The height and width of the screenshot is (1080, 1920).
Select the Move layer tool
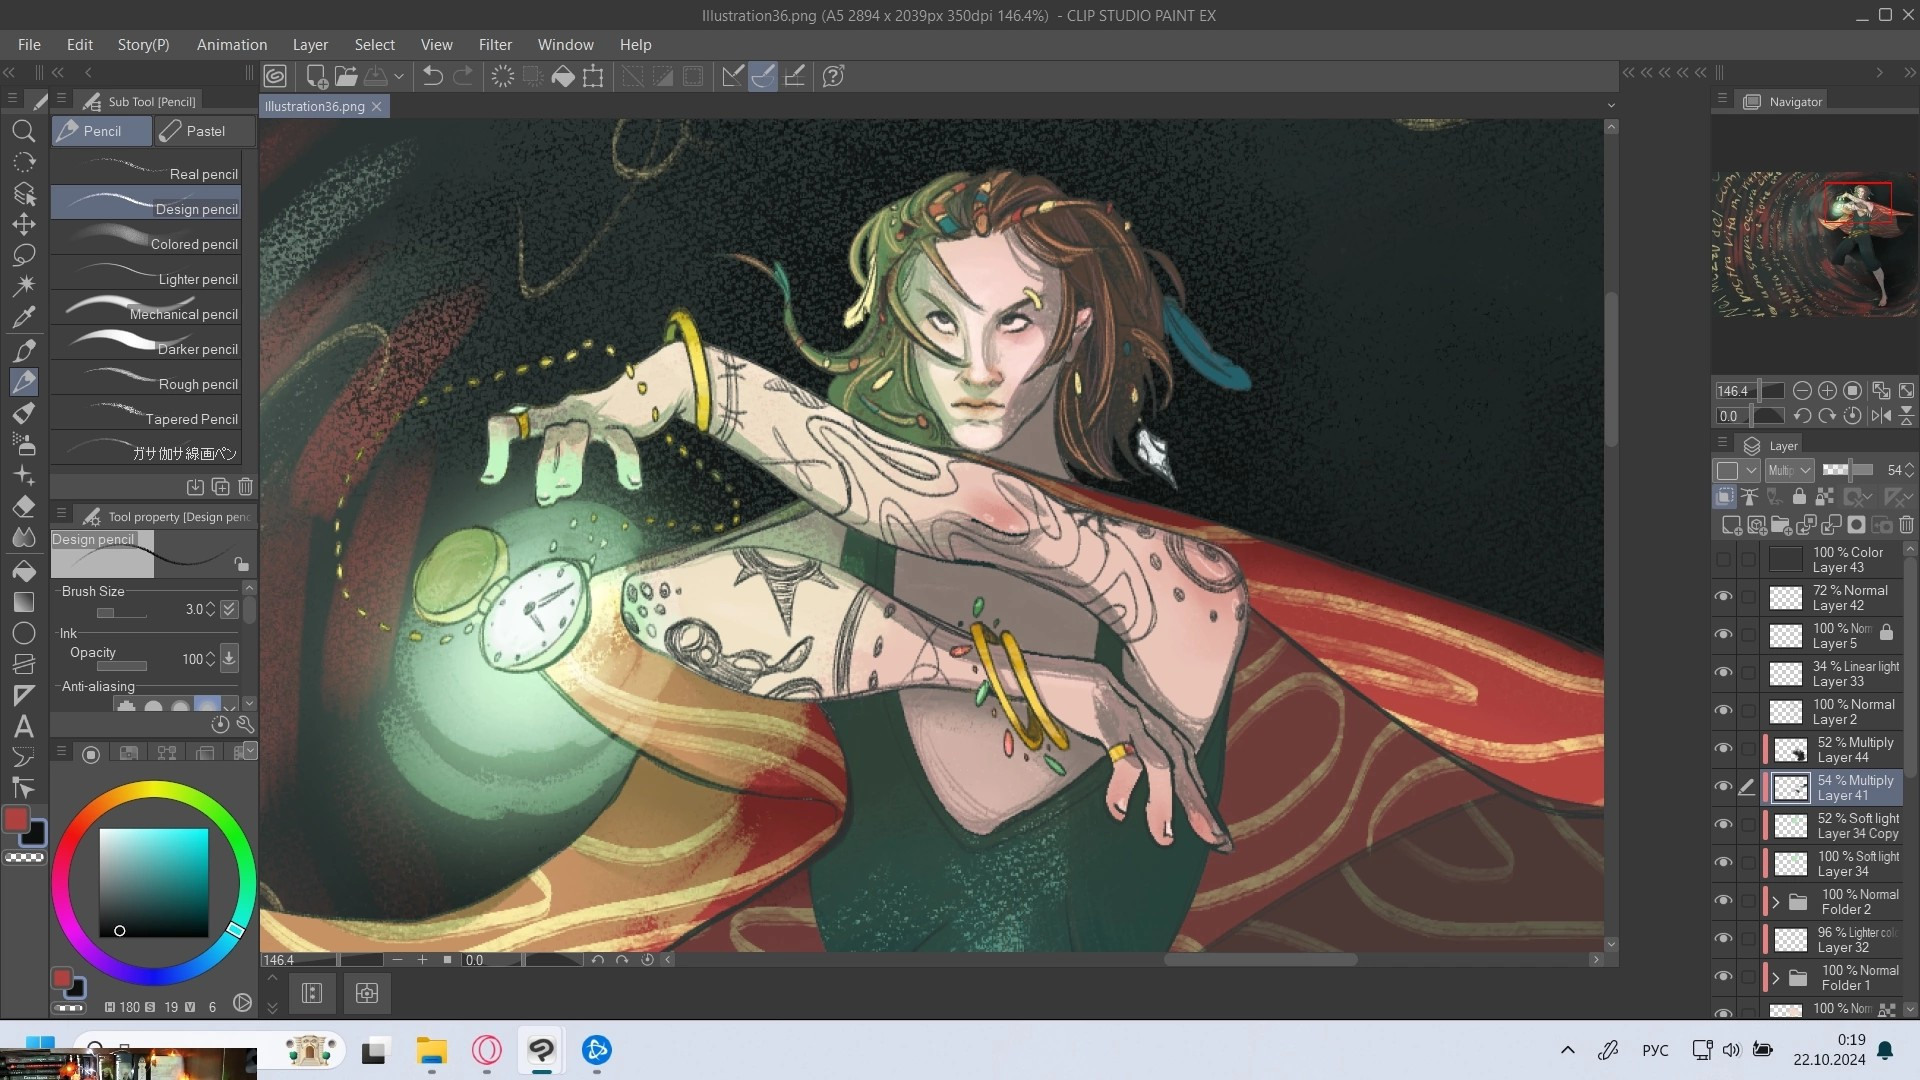[24, 224]
